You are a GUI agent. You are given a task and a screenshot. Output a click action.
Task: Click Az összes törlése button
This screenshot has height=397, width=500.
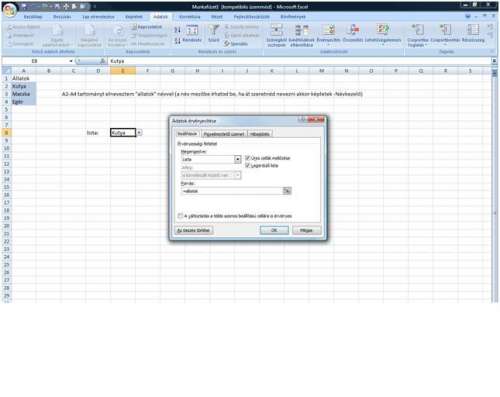tap(194, 230)
